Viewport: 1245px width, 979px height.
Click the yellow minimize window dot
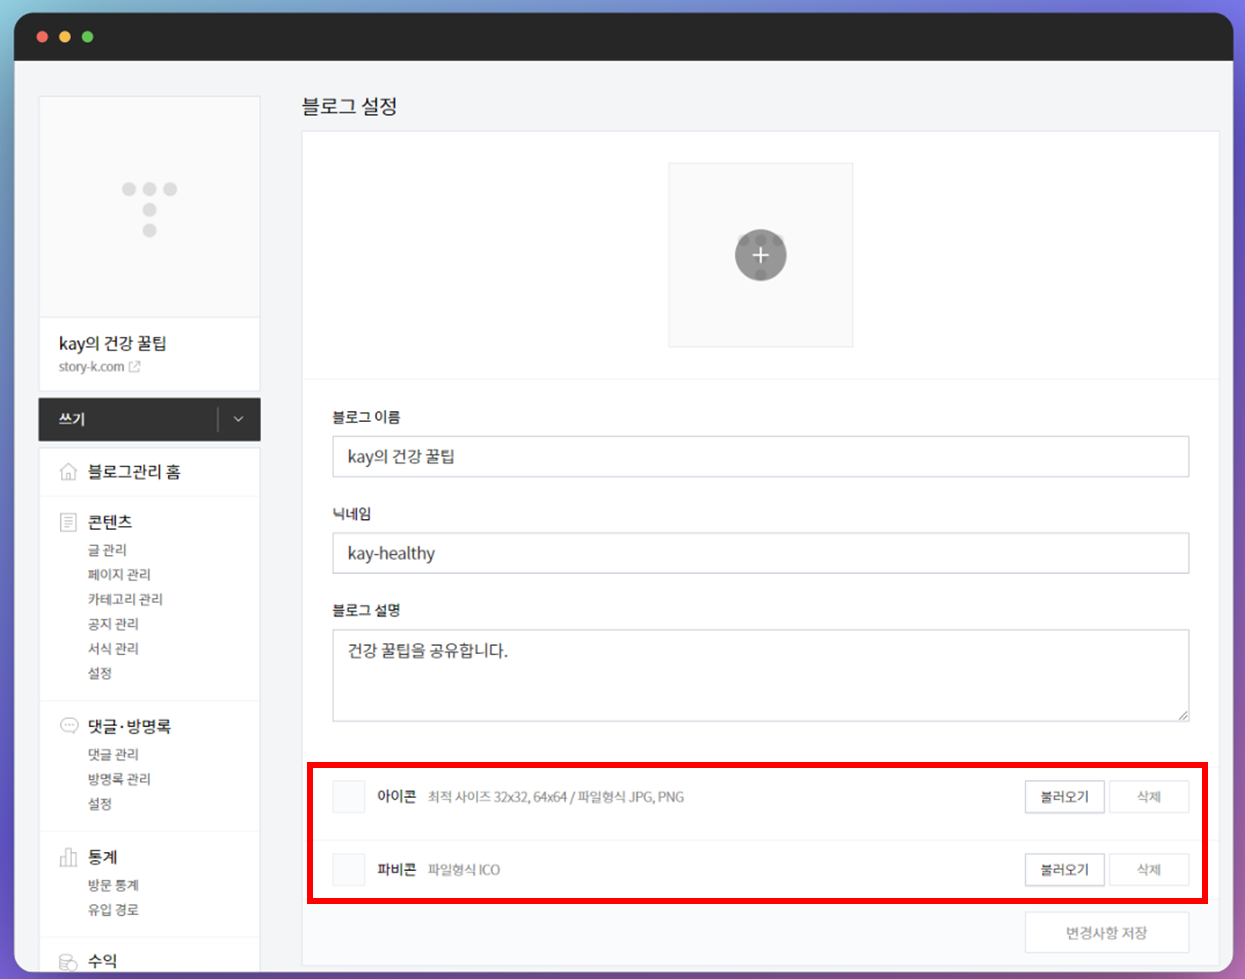coord(65,37)
